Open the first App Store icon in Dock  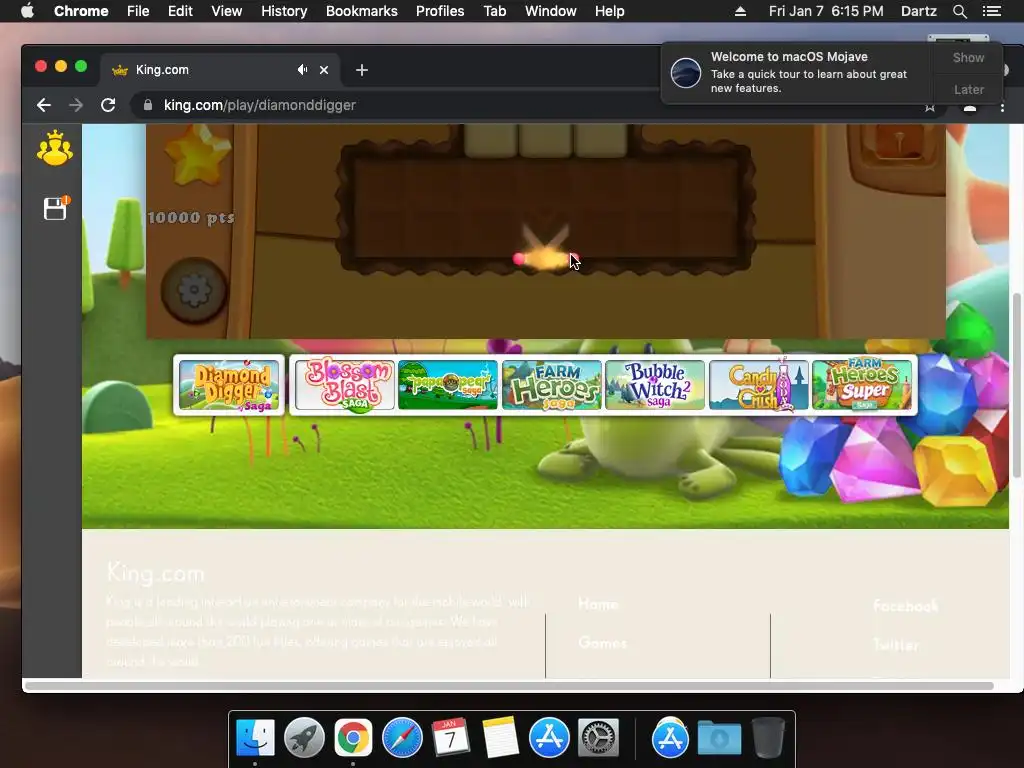[549, 737]
